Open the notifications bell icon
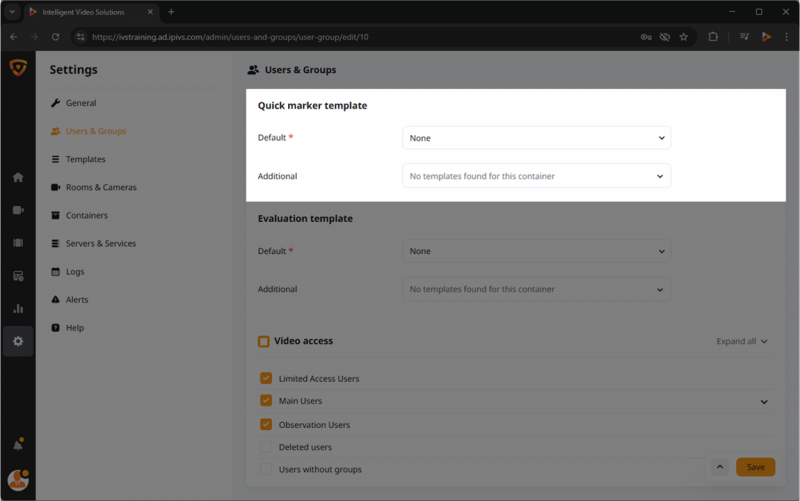The image size is (800, 501). (x=18, y=445)
